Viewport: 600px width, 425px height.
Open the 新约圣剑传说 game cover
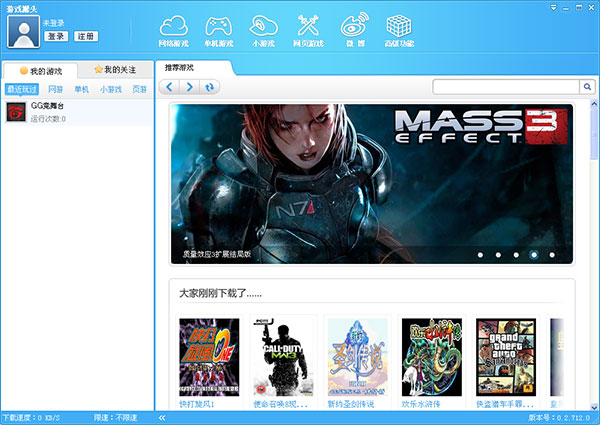357,357
